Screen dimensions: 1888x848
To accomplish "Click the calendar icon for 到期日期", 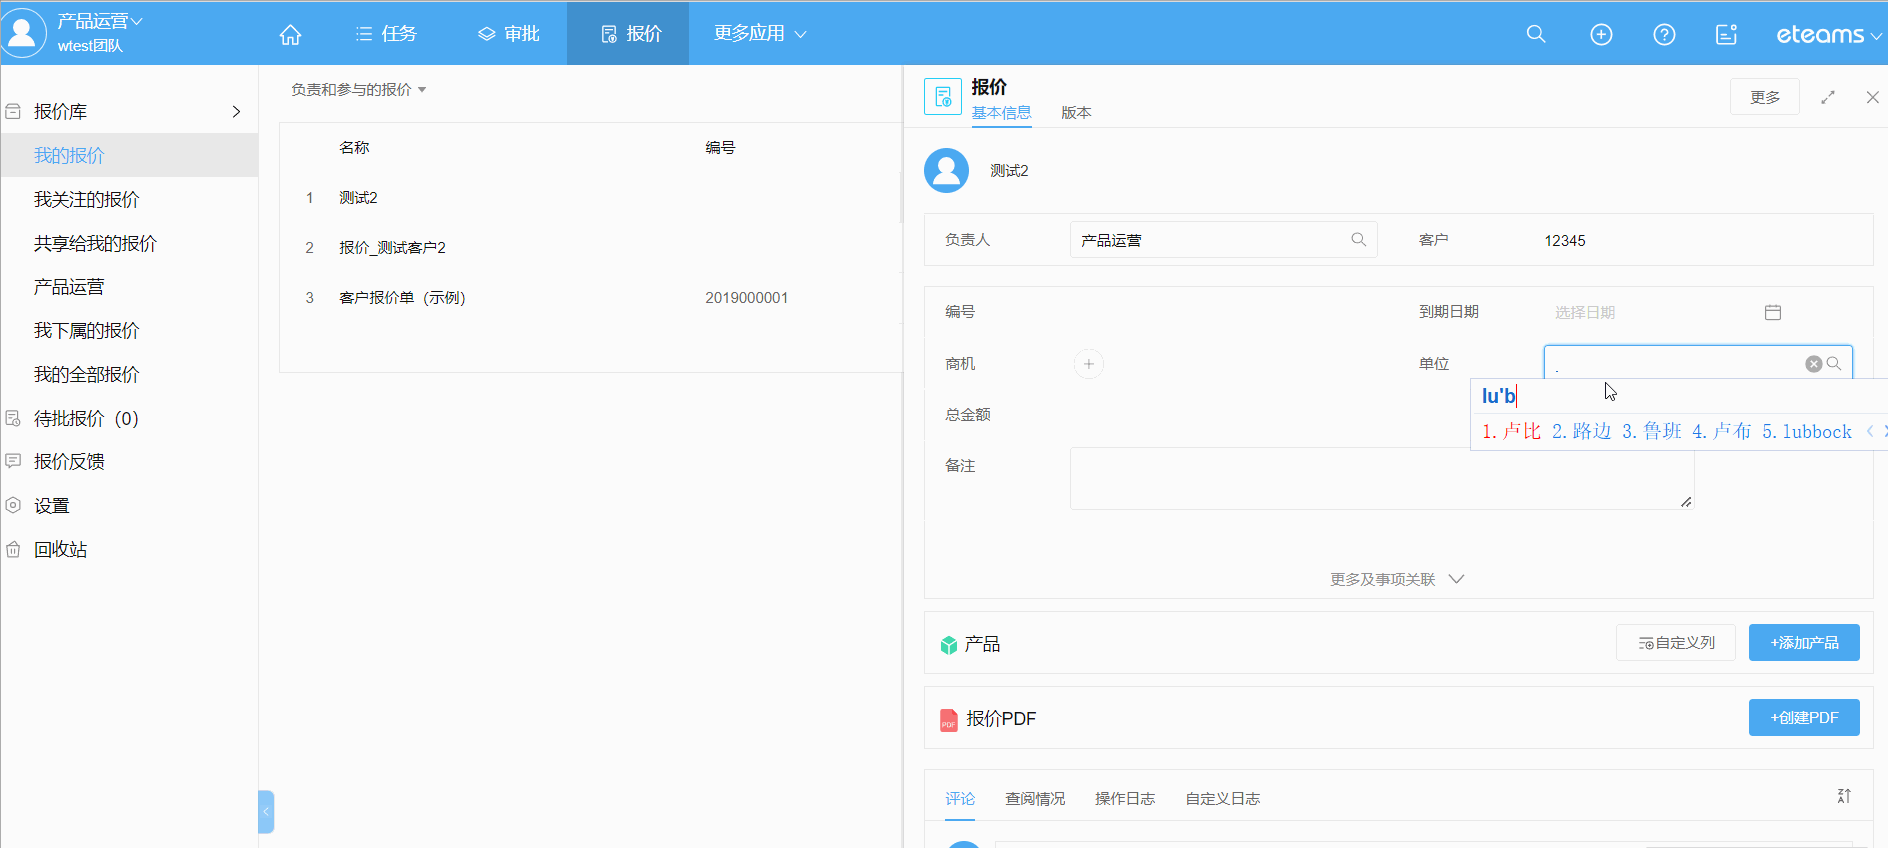I will pos(1773,312).
